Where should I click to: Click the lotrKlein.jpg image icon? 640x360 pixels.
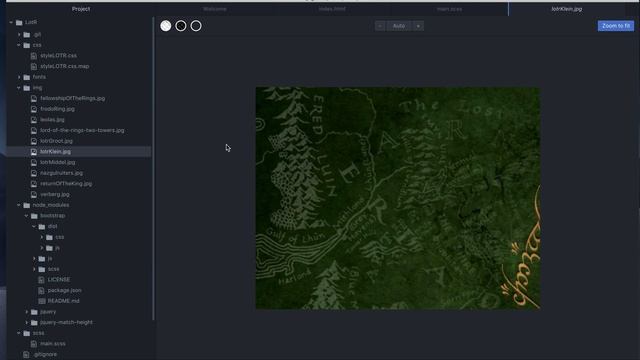click(x=34, y=152)
